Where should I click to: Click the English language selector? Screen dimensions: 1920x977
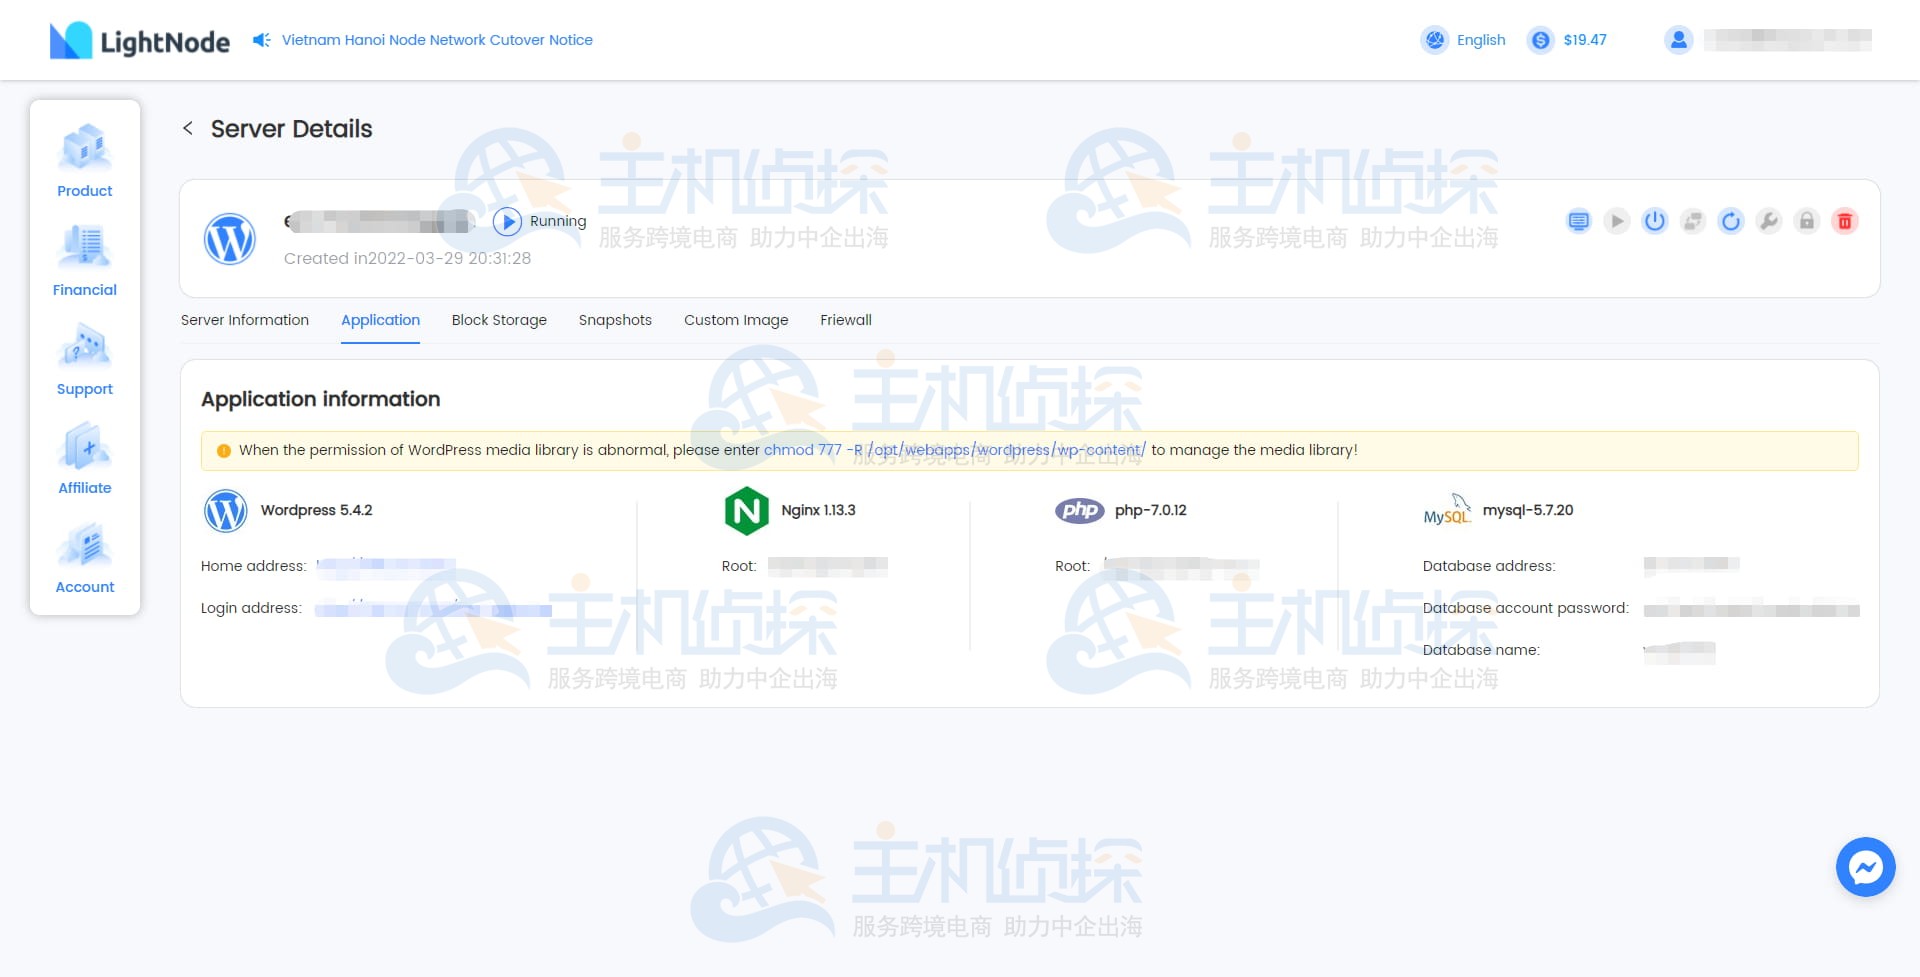pyautogui.click(x=1463, y=40)
